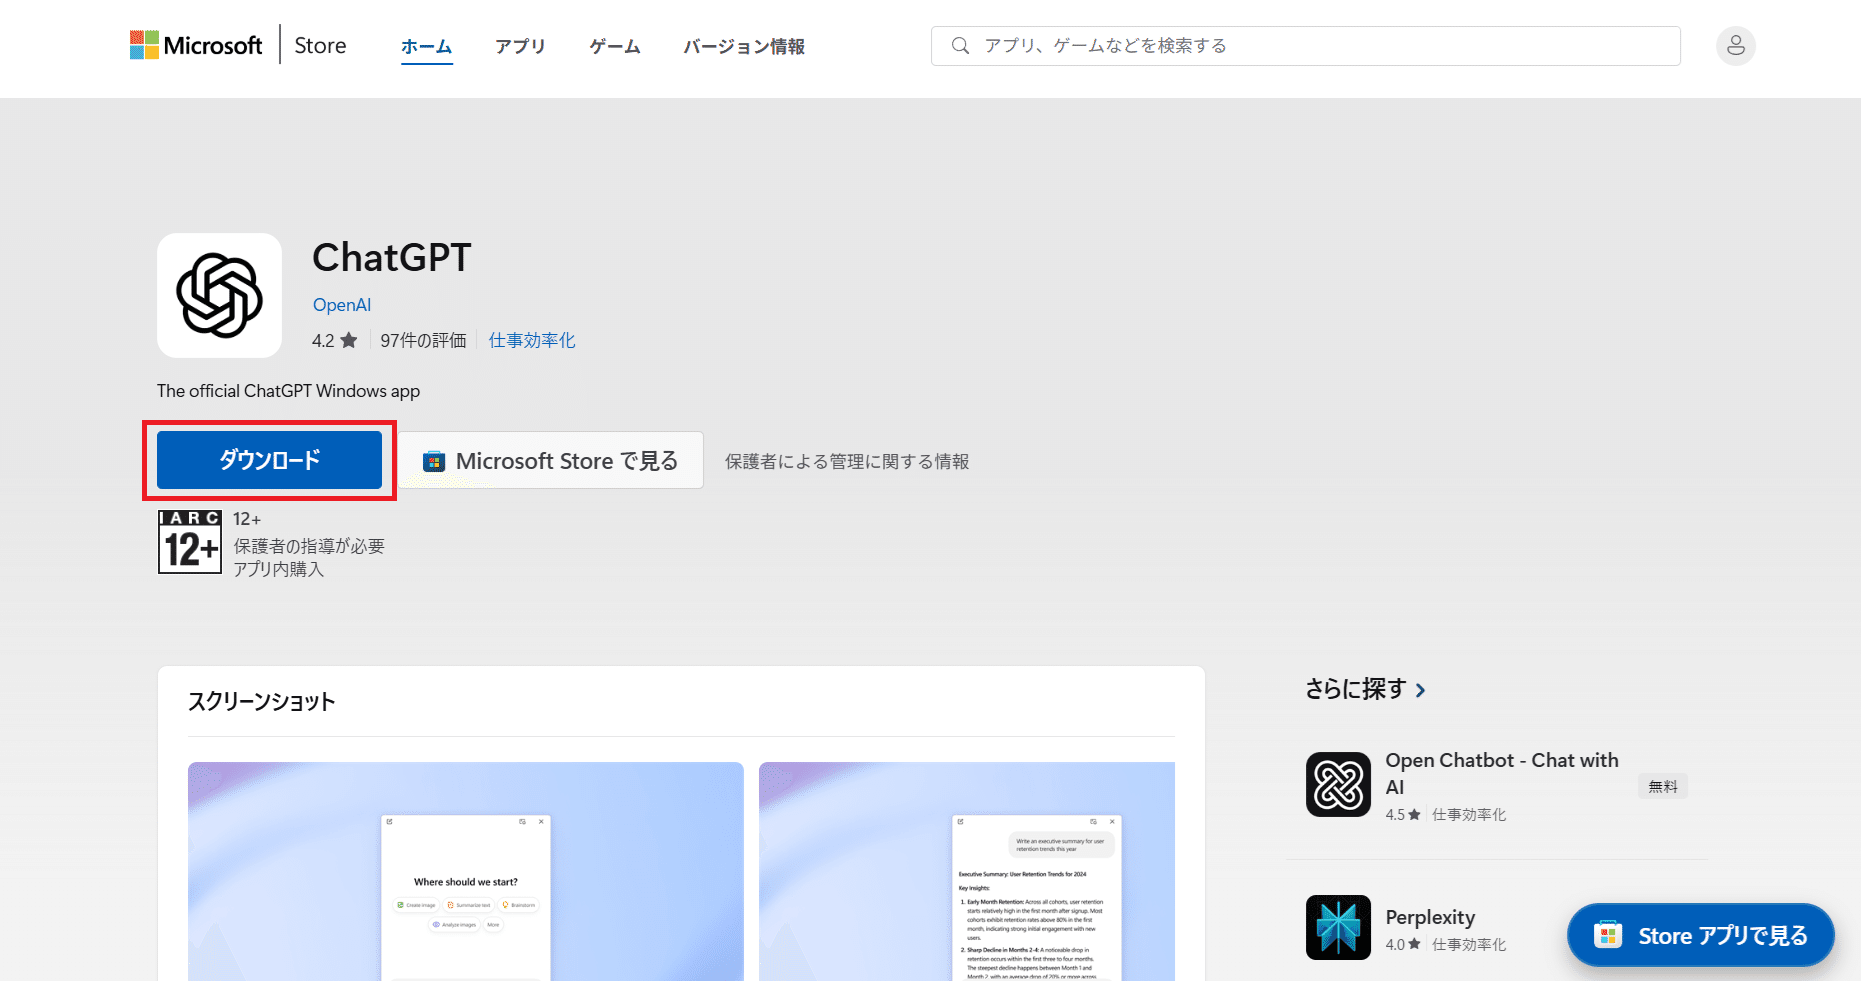Screen dimensions: 1861x981
Task: Focus the アプリ、ゲームなどを検索する search field
Action: point(1306,46)
